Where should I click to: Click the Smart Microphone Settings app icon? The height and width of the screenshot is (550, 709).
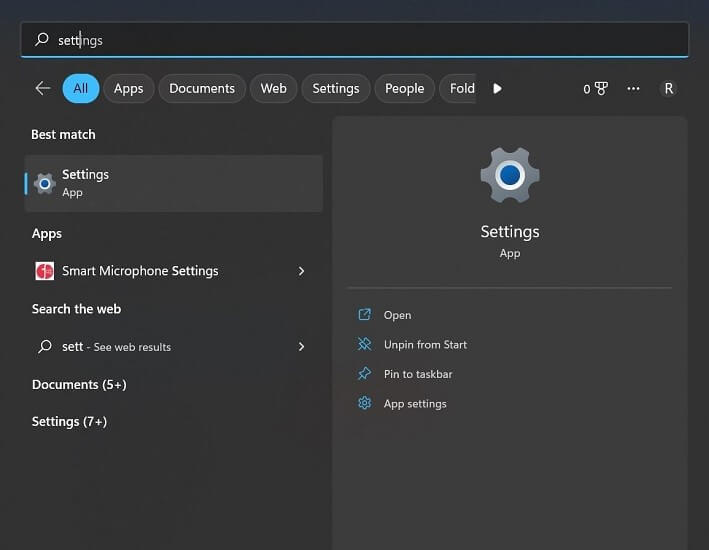point(44,271)
